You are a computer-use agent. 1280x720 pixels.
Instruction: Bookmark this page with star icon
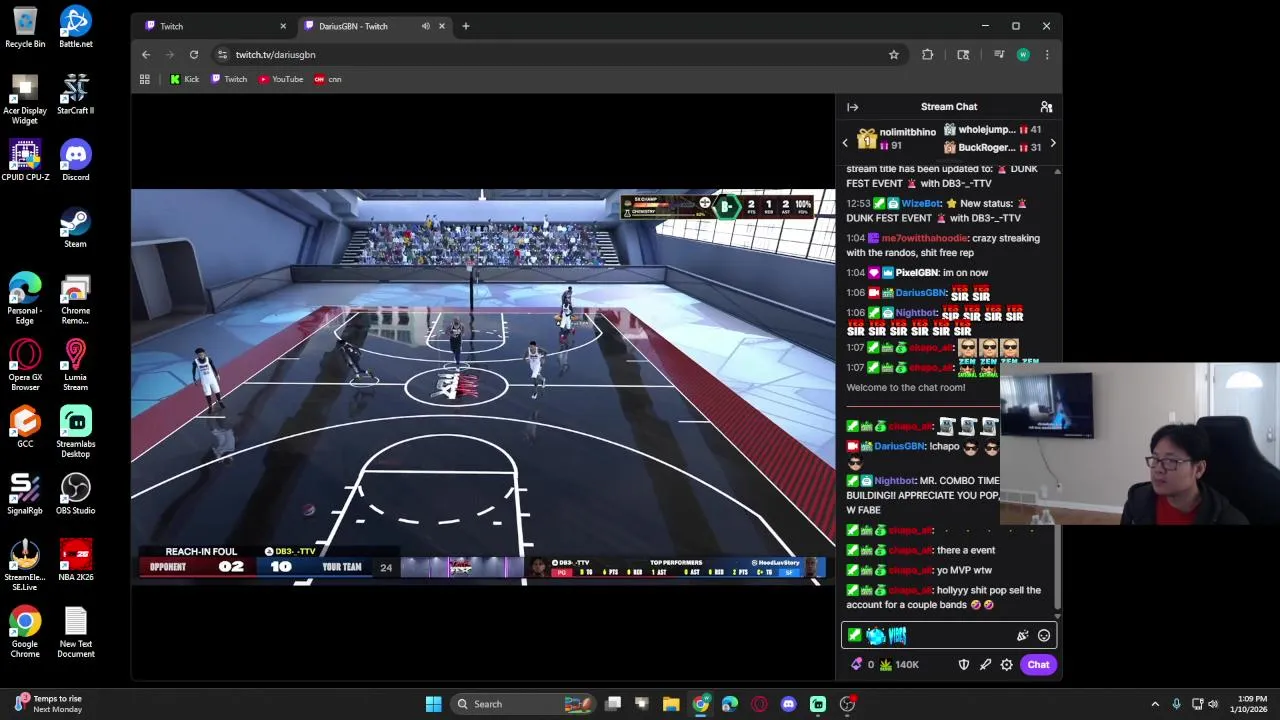click(894, 55)
